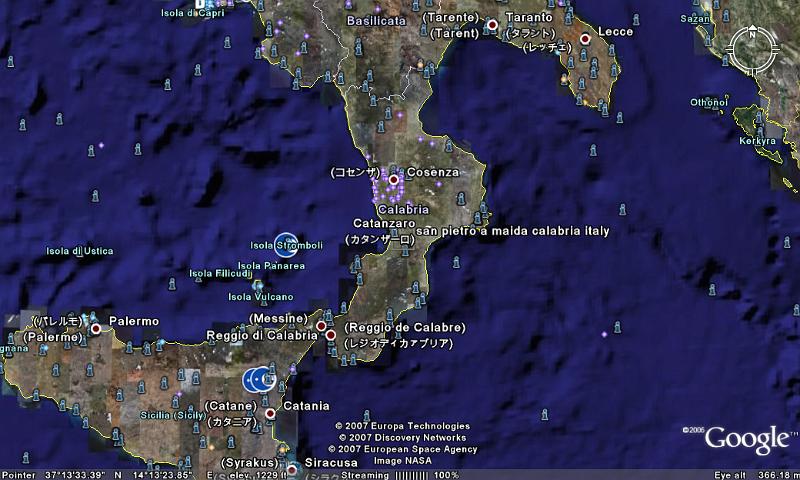
Task: Click the '© 2007 Europa Technologies' attribution
Action: click(403, 426)
